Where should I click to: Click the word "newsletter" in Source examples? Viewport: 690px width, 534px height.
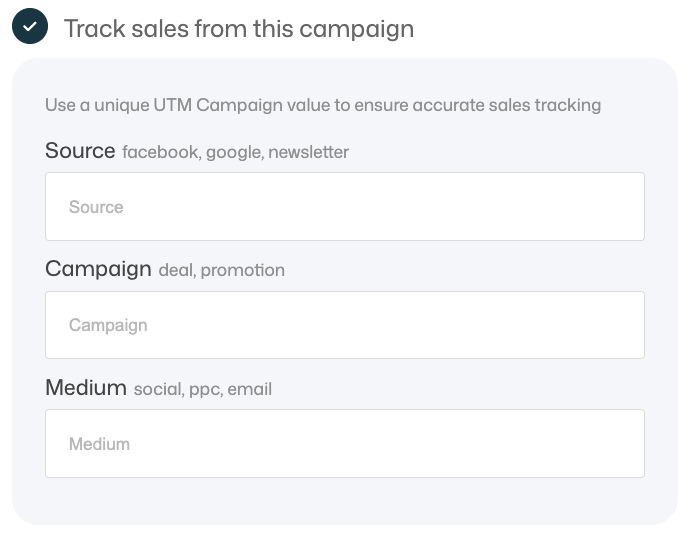click(x=308, y=153)
